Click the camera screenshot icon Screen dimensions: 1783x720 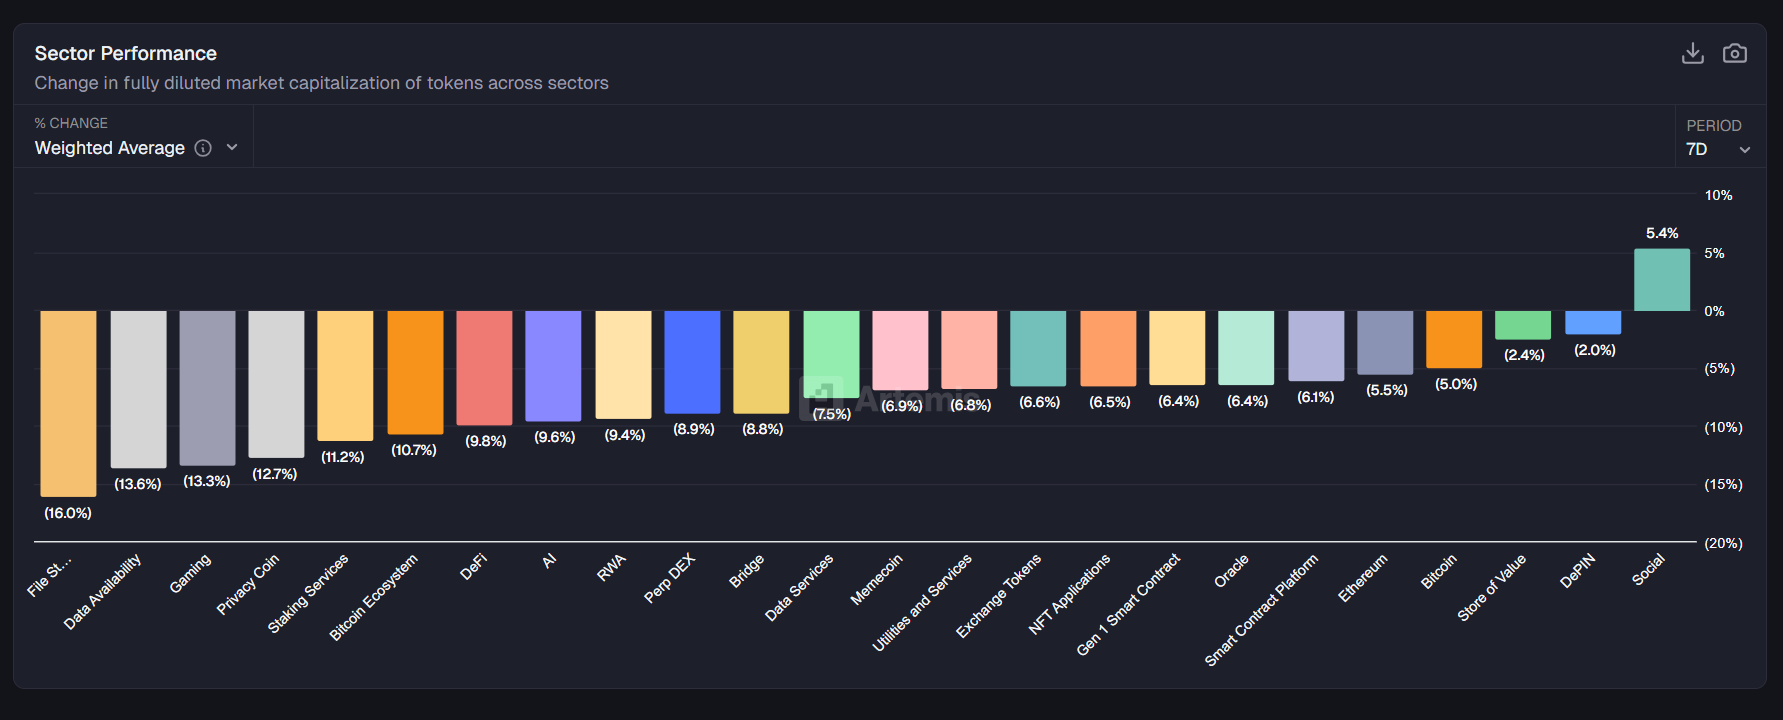[1734, 53]
